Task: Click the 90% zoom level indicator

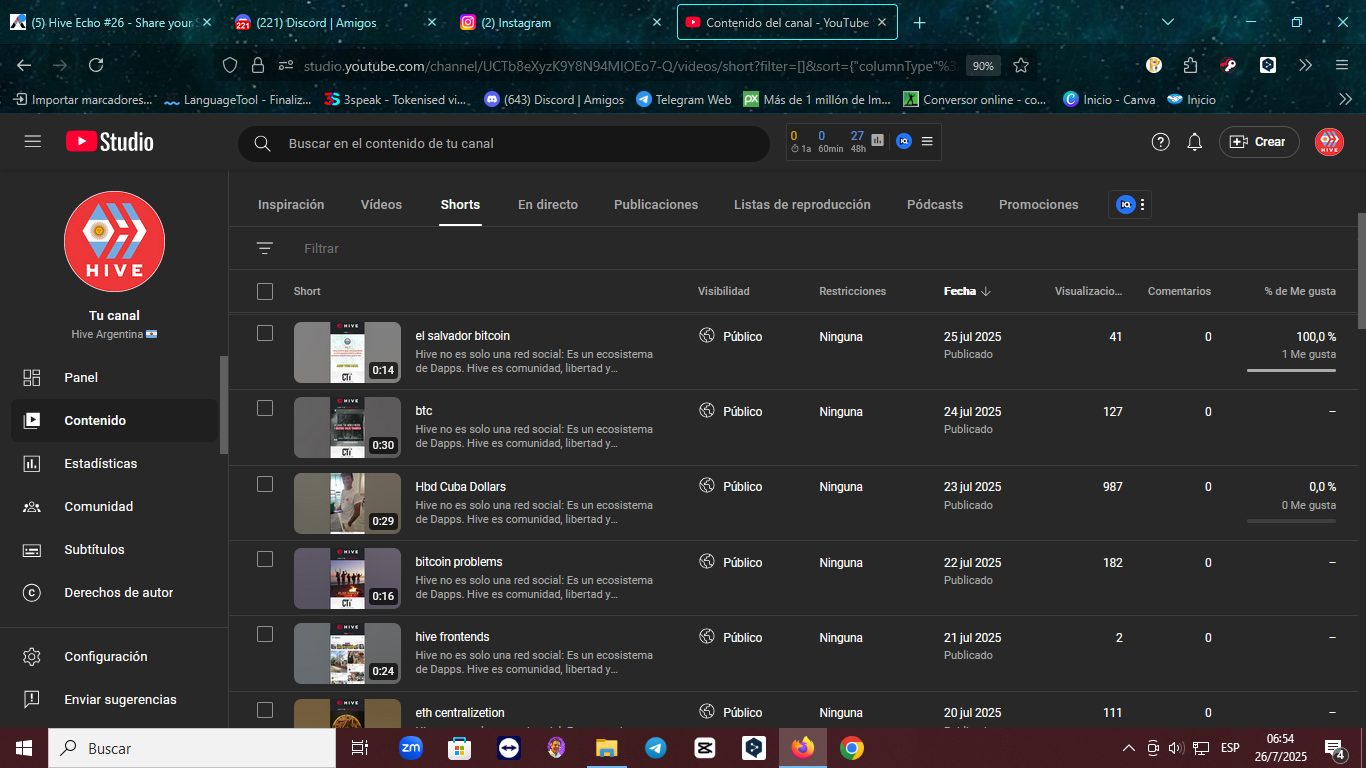Action: 983,65
